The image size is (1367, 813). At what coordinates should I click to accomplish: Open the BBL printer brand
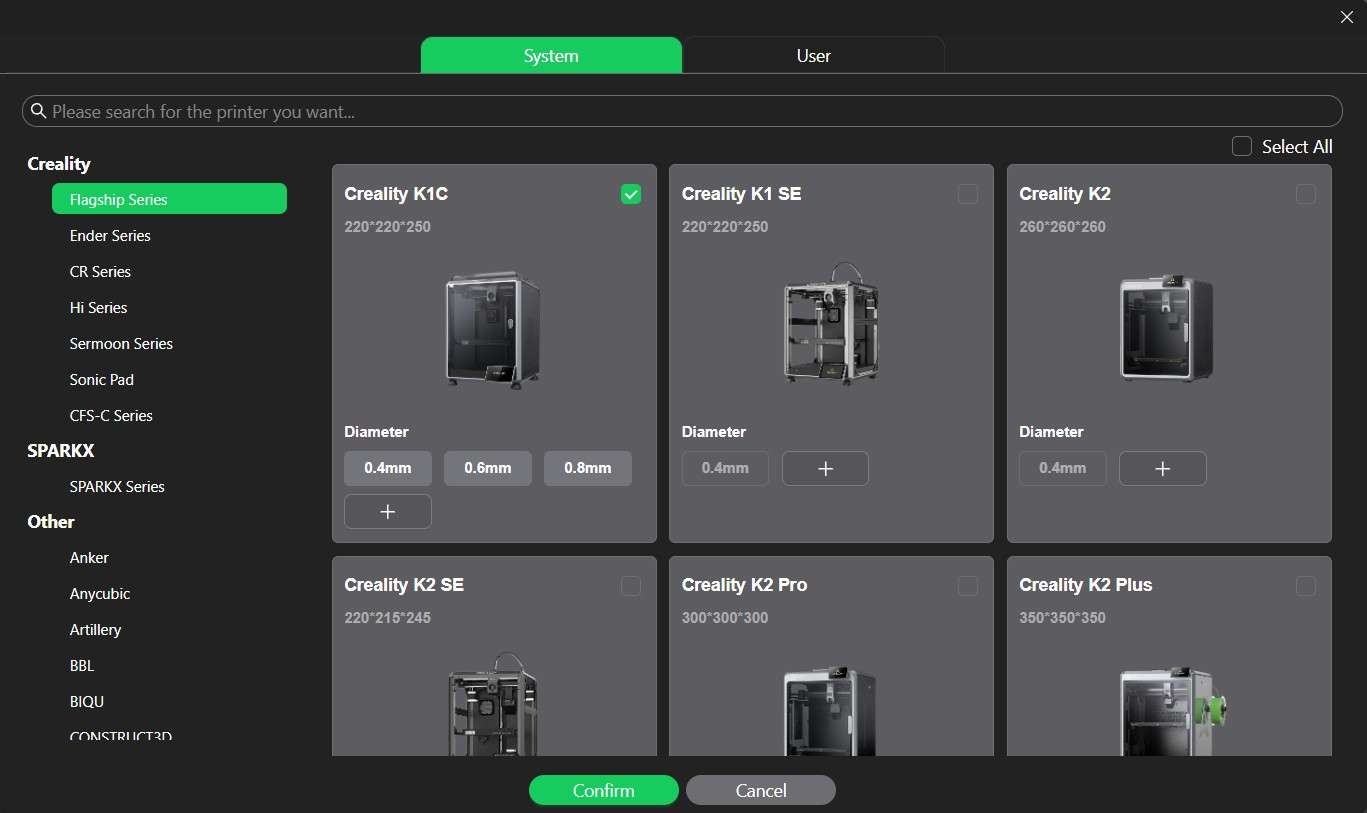(82, 665)
